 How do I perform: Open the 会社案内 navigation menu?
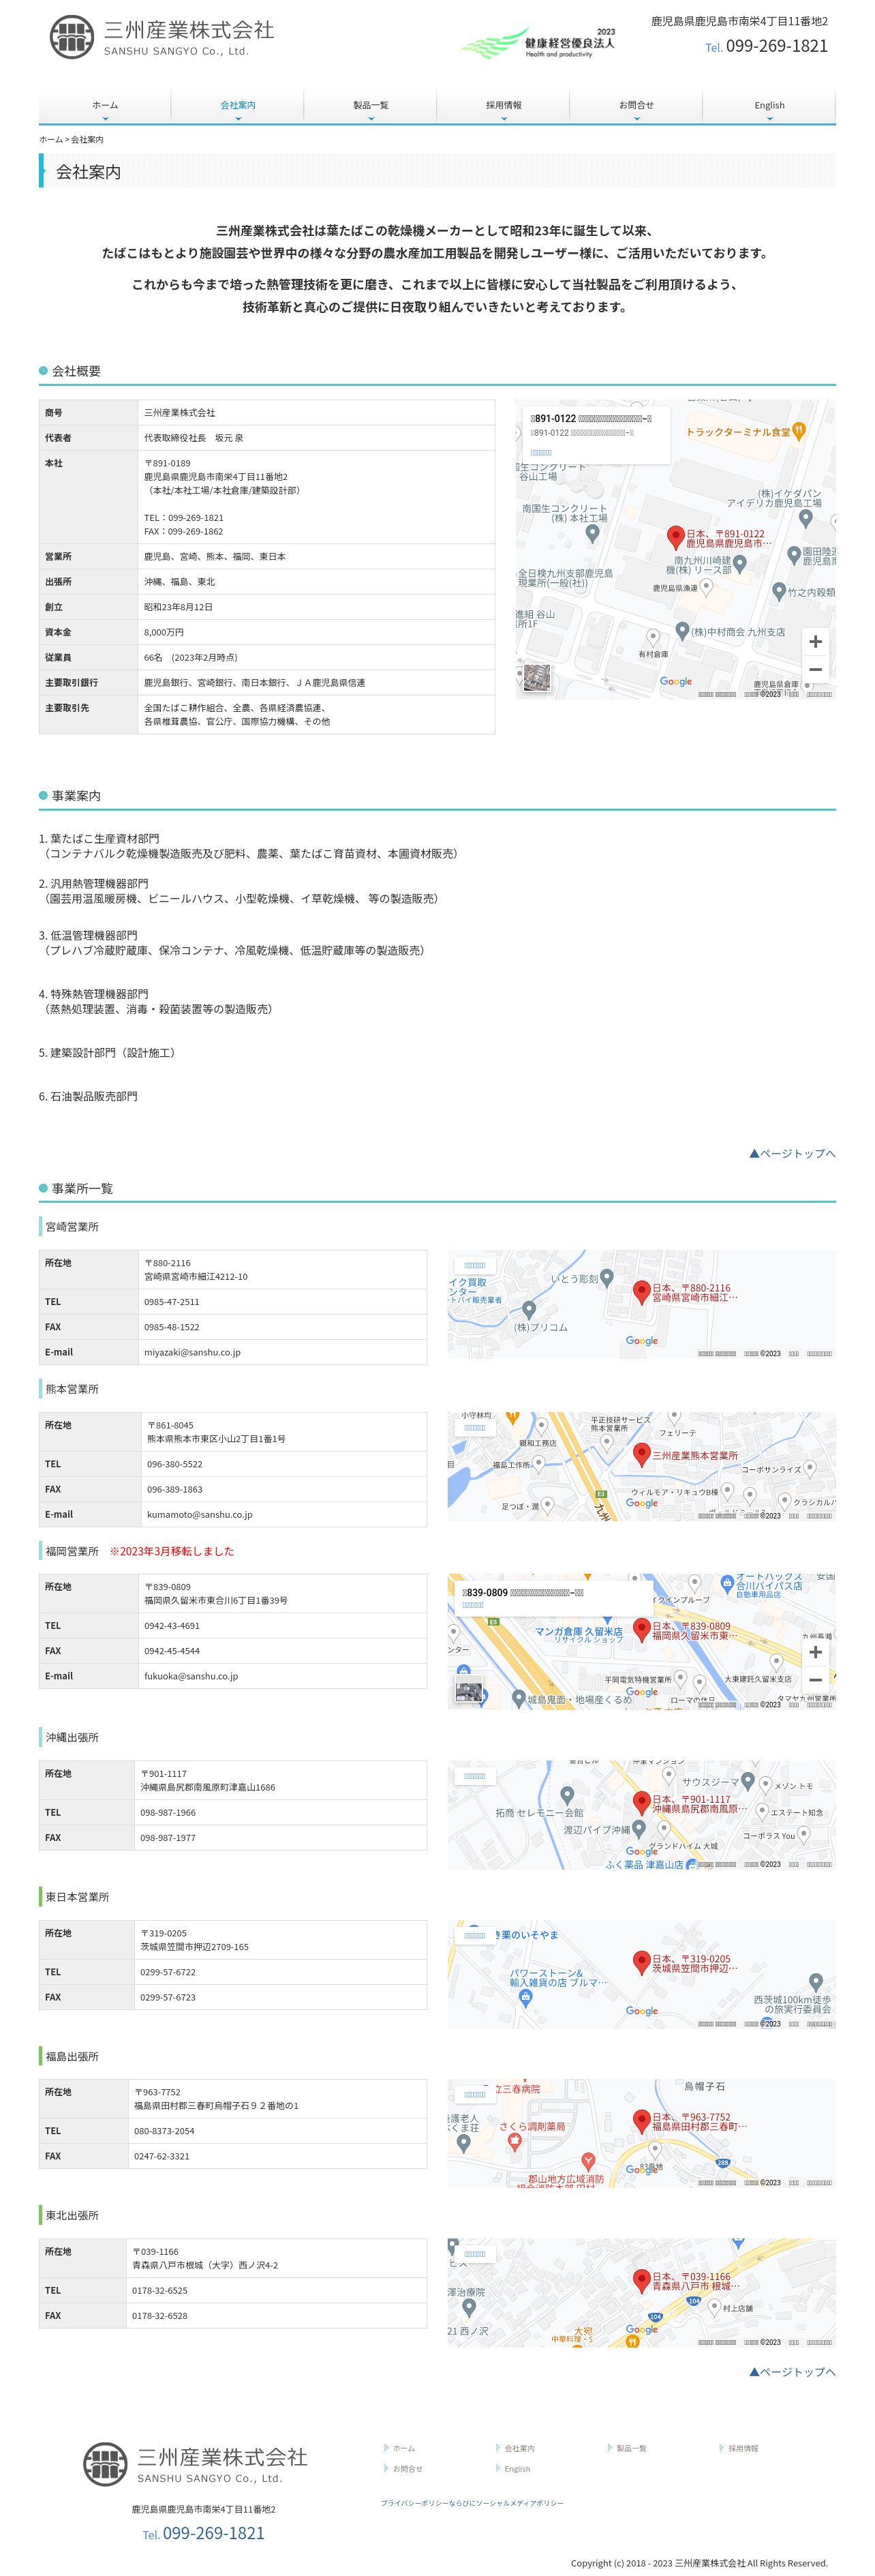[238, 106]
